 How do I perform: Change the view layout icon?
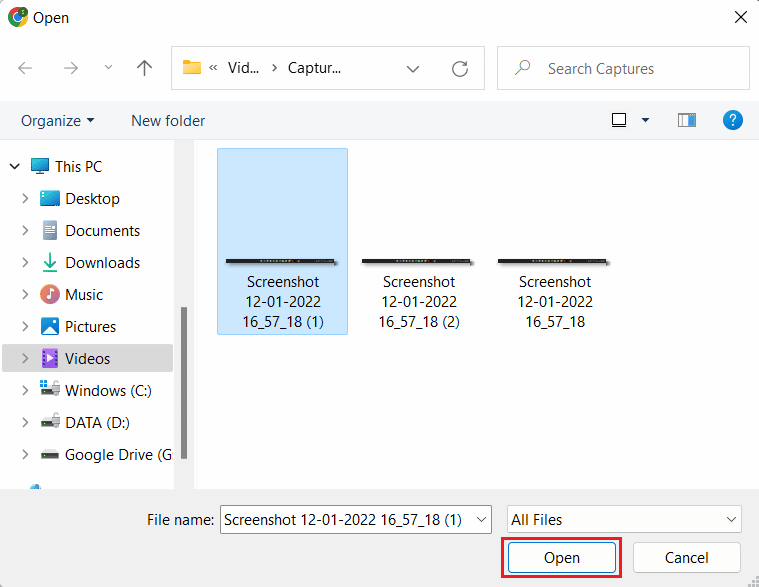pos(619,120)
